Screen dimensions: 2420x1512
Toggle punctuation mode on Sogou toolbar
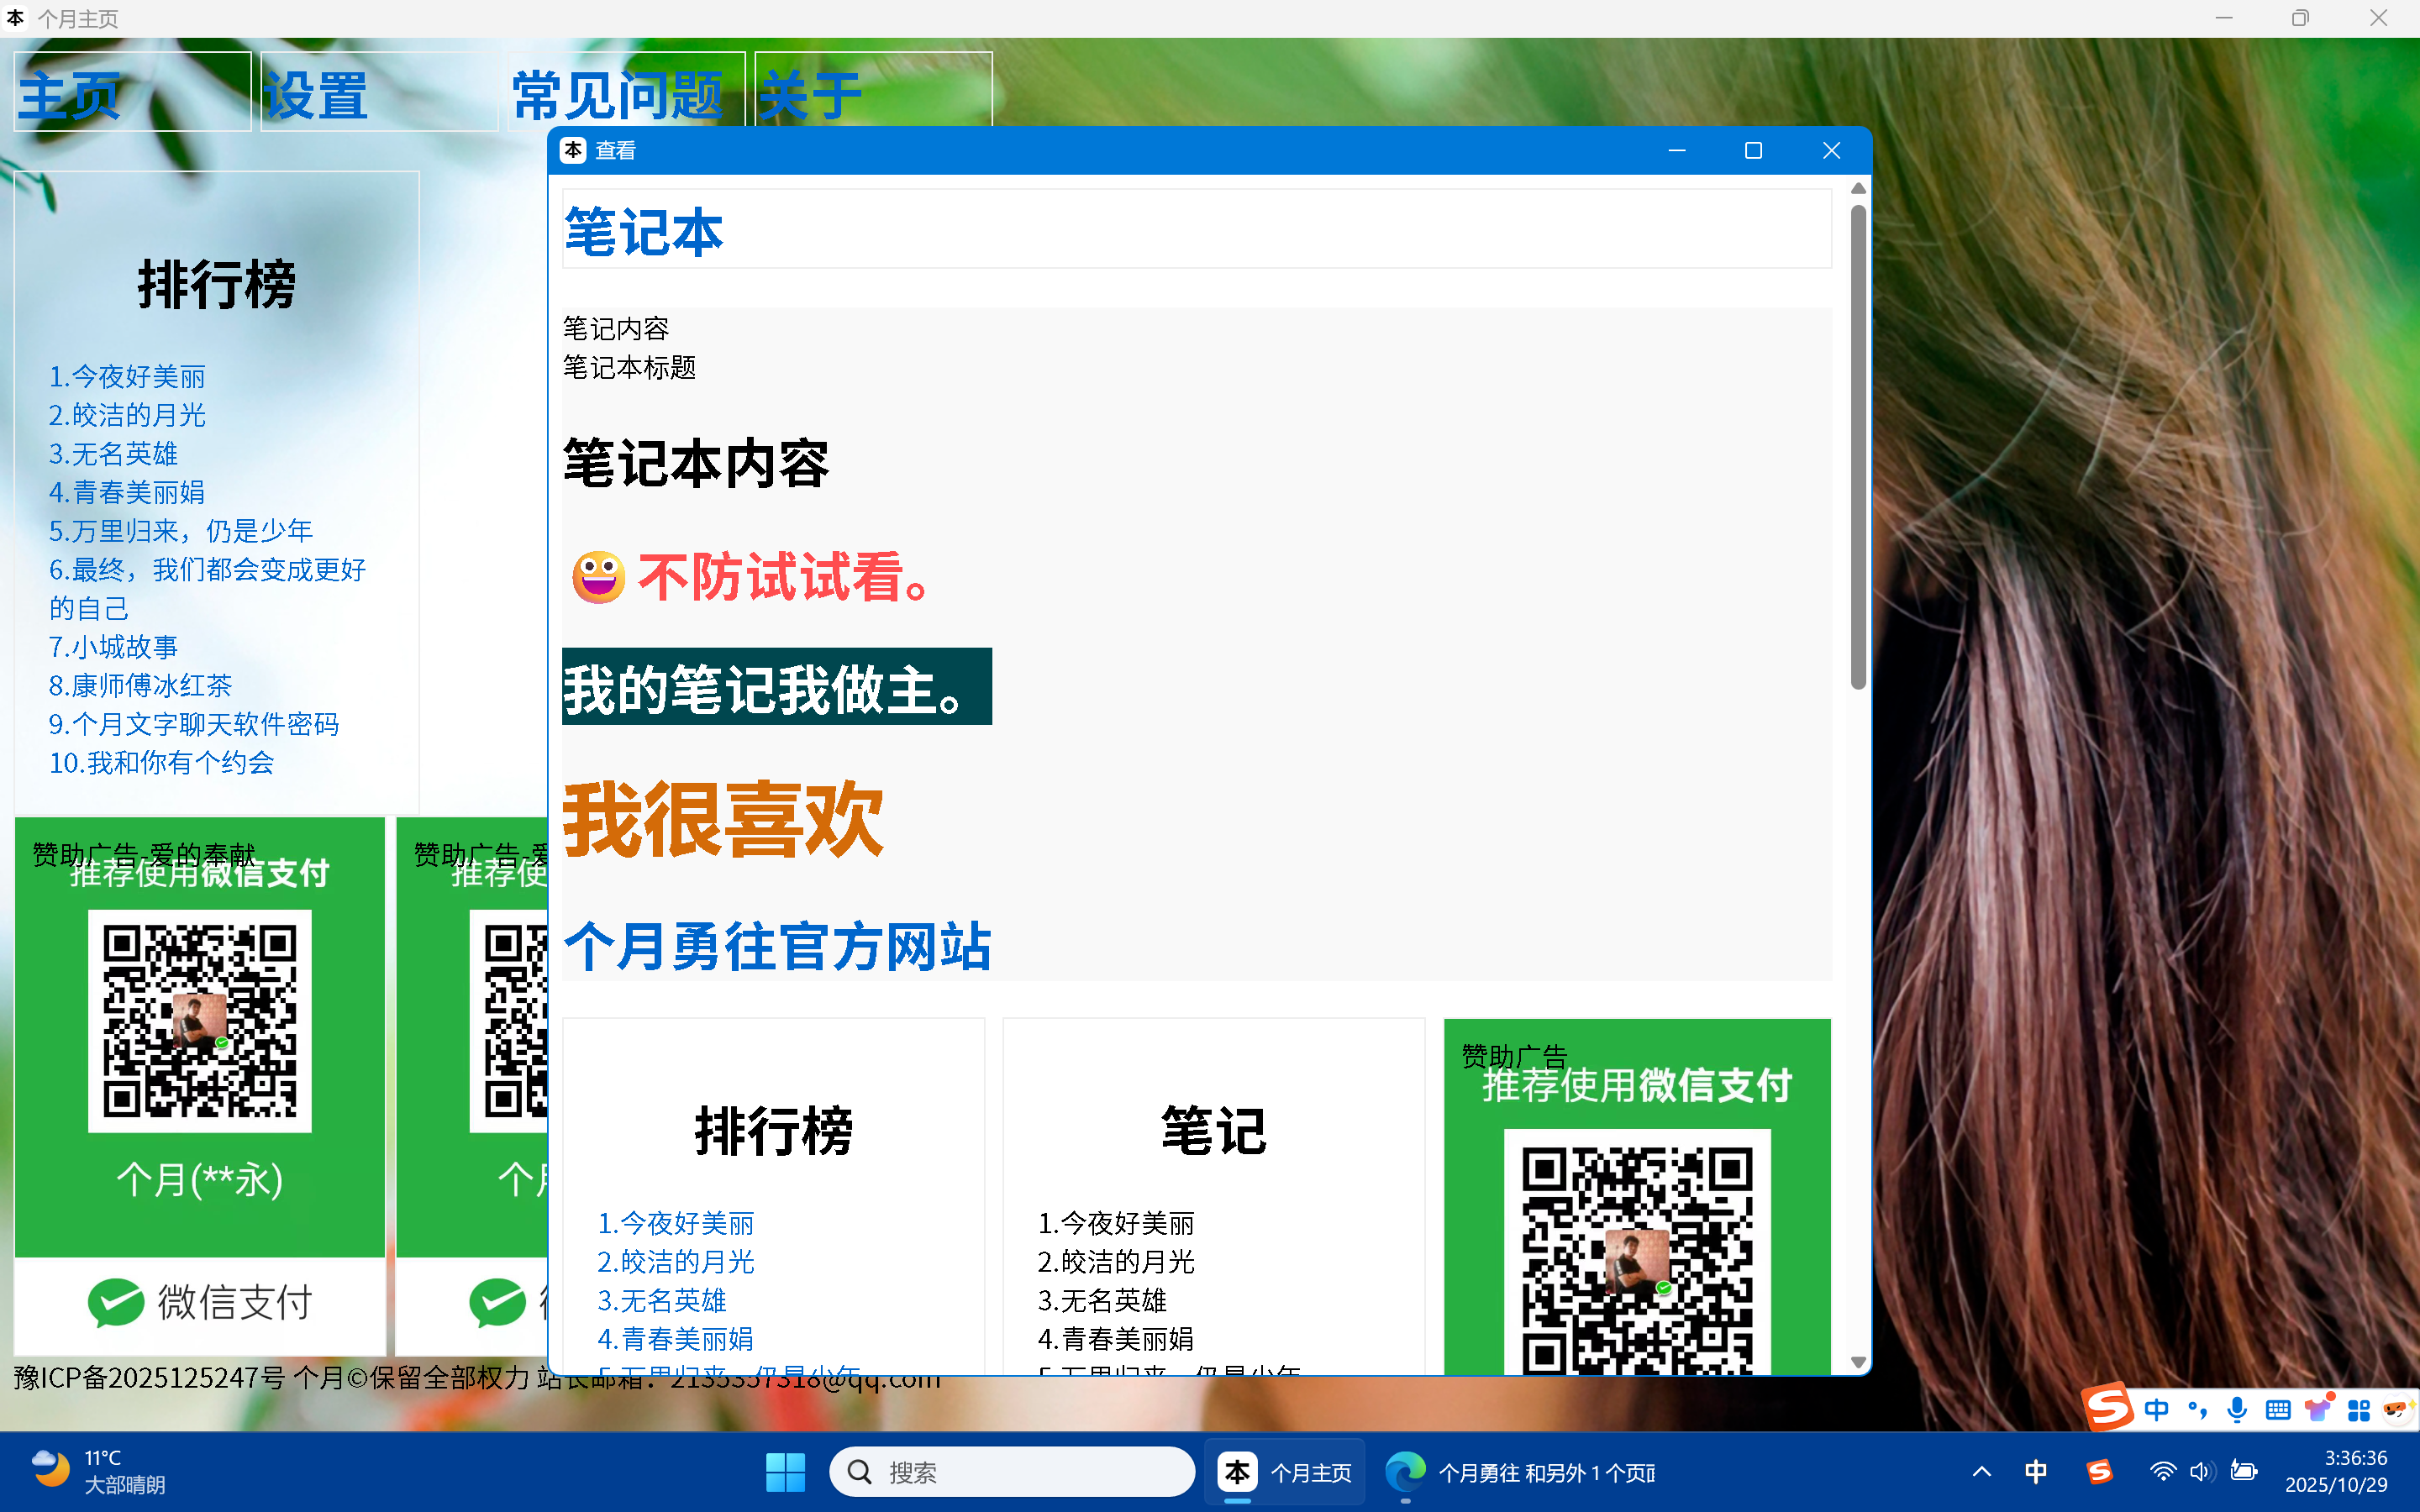point(2197,1410)
